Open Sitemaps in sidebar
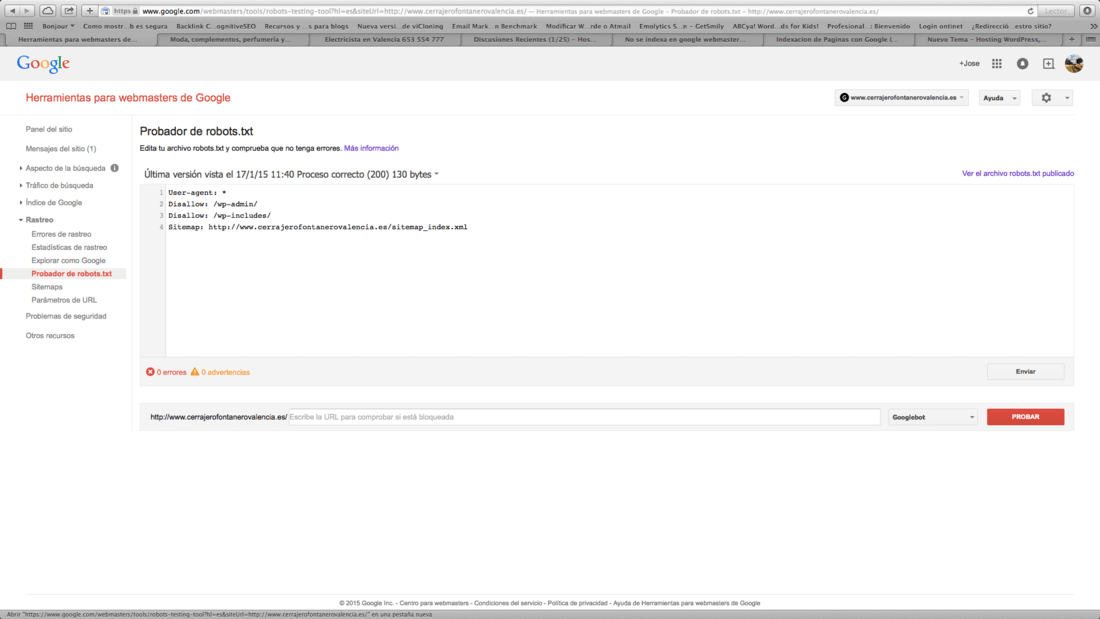Screen dimensions: 1100x619 click(x=47, y=287)
